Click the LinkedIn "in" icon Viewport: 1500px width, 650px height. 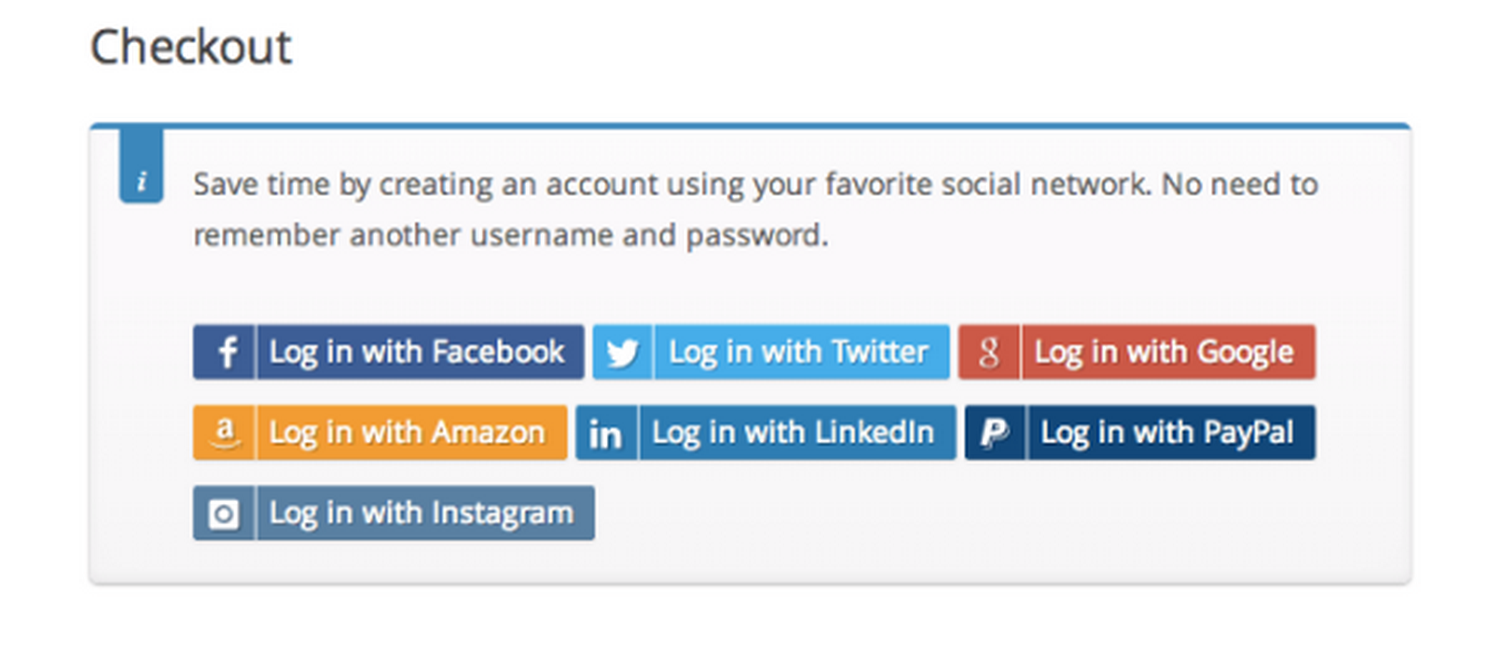click(x=607, y=432)
